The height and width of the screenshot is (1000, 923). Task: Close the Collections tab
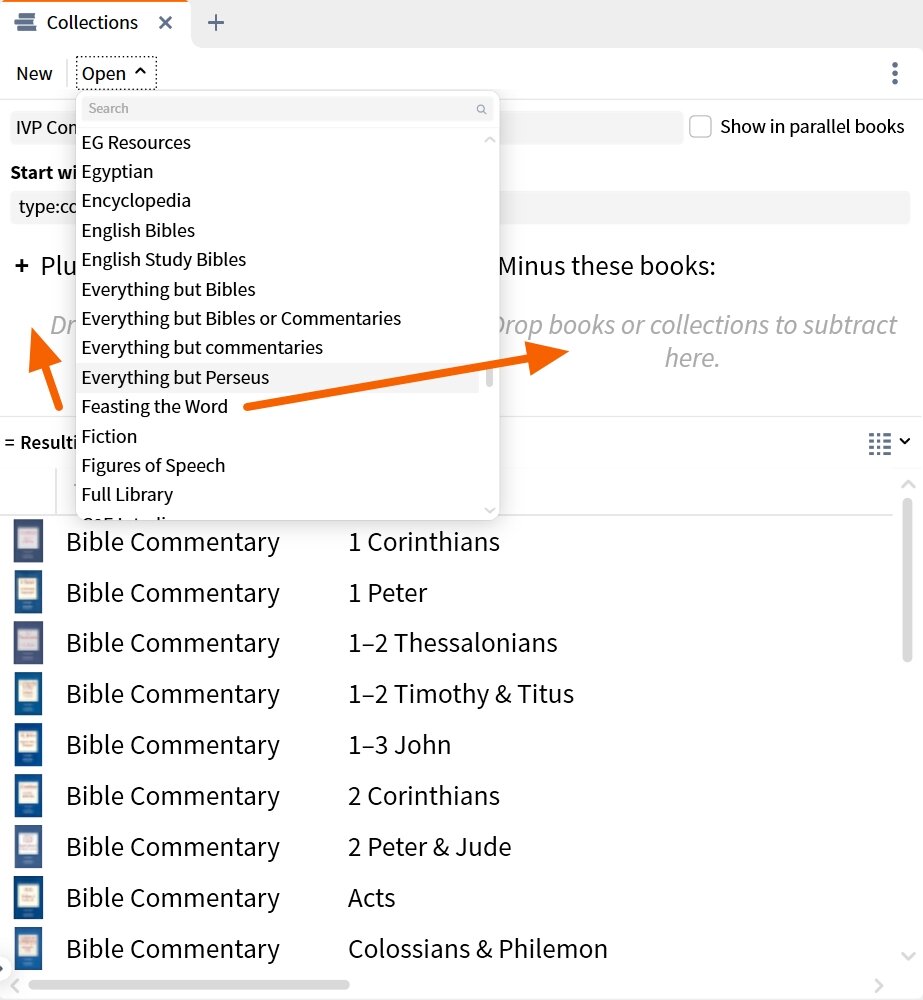[x=165, y=22]
